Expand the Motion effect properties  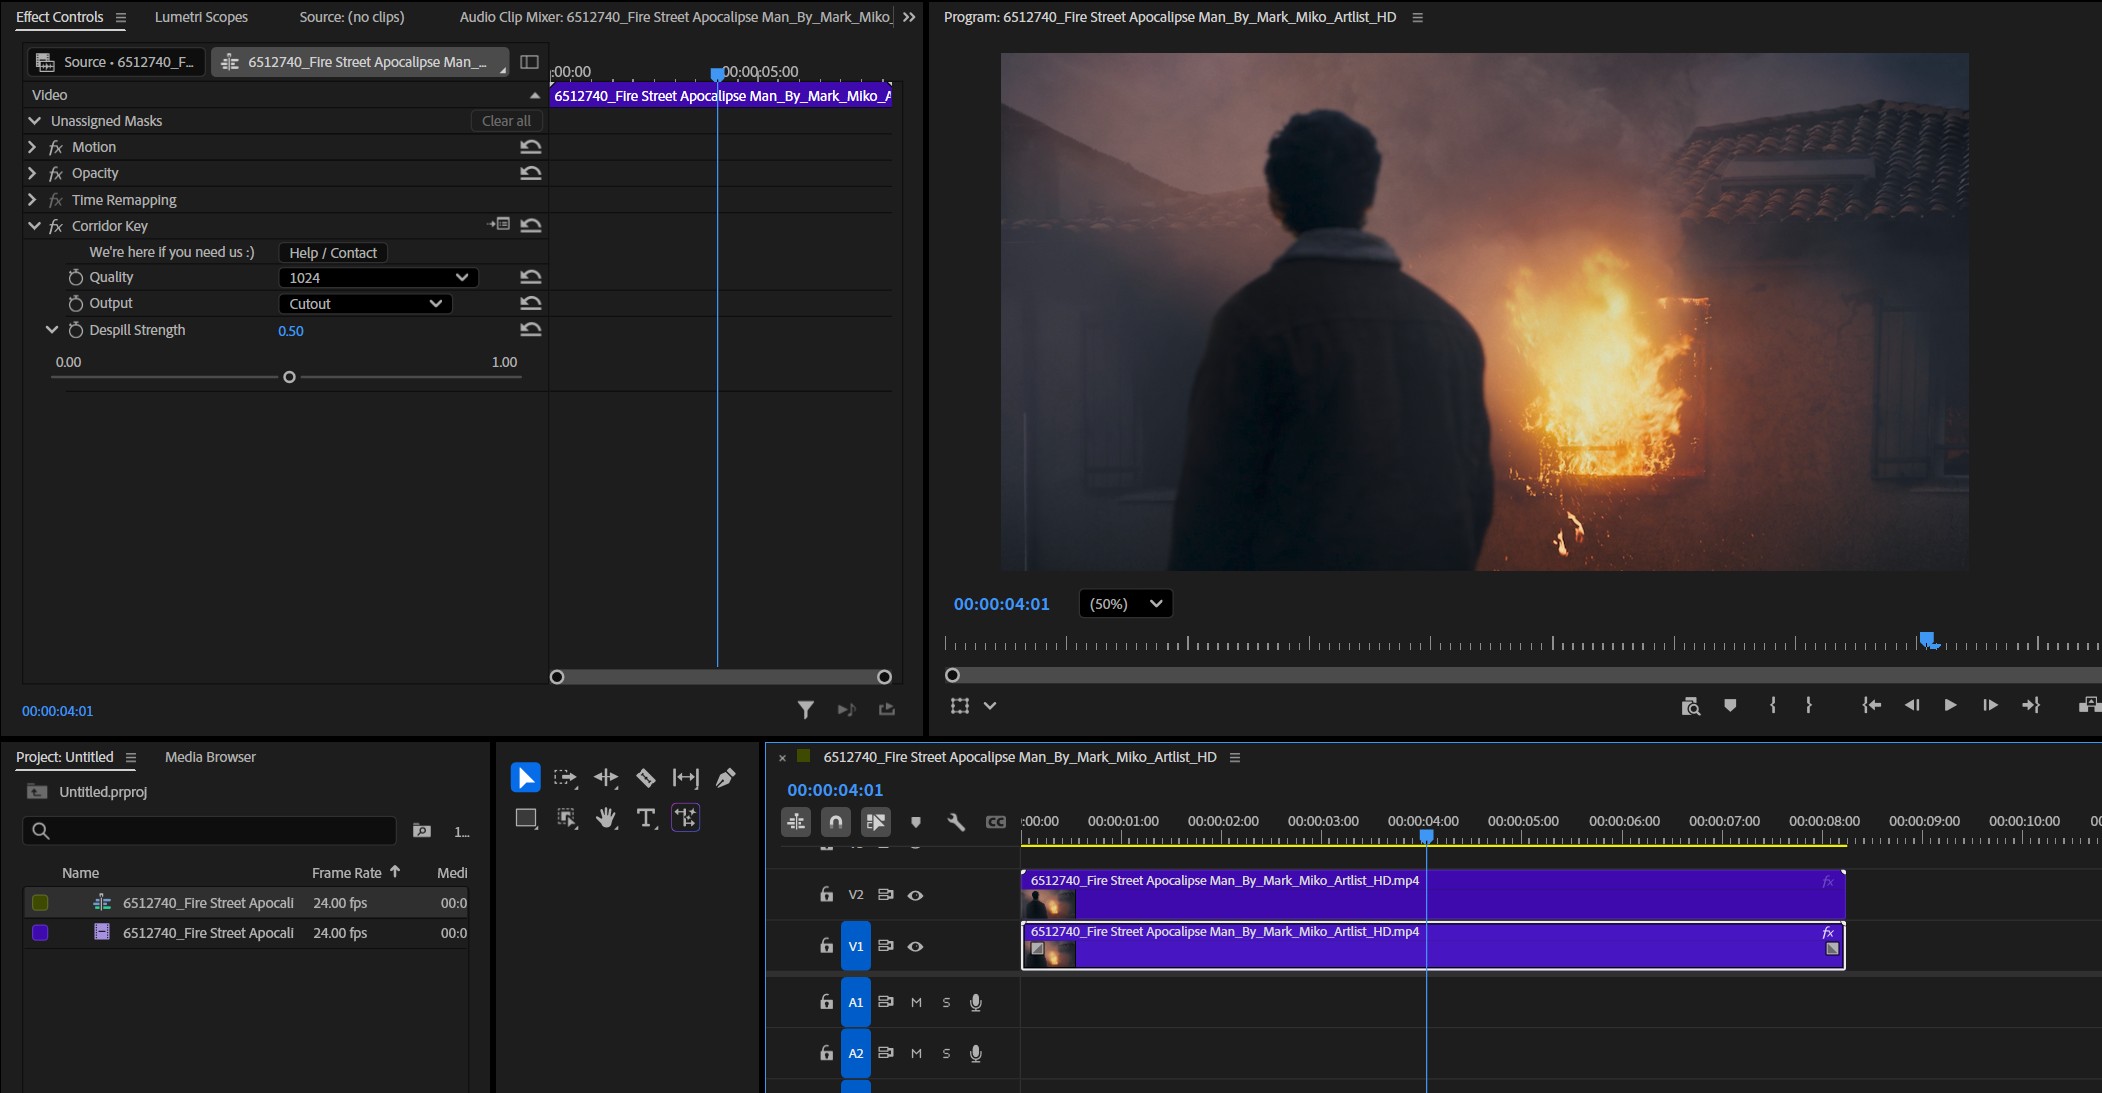pyautogui.click(x=32, y=147)
